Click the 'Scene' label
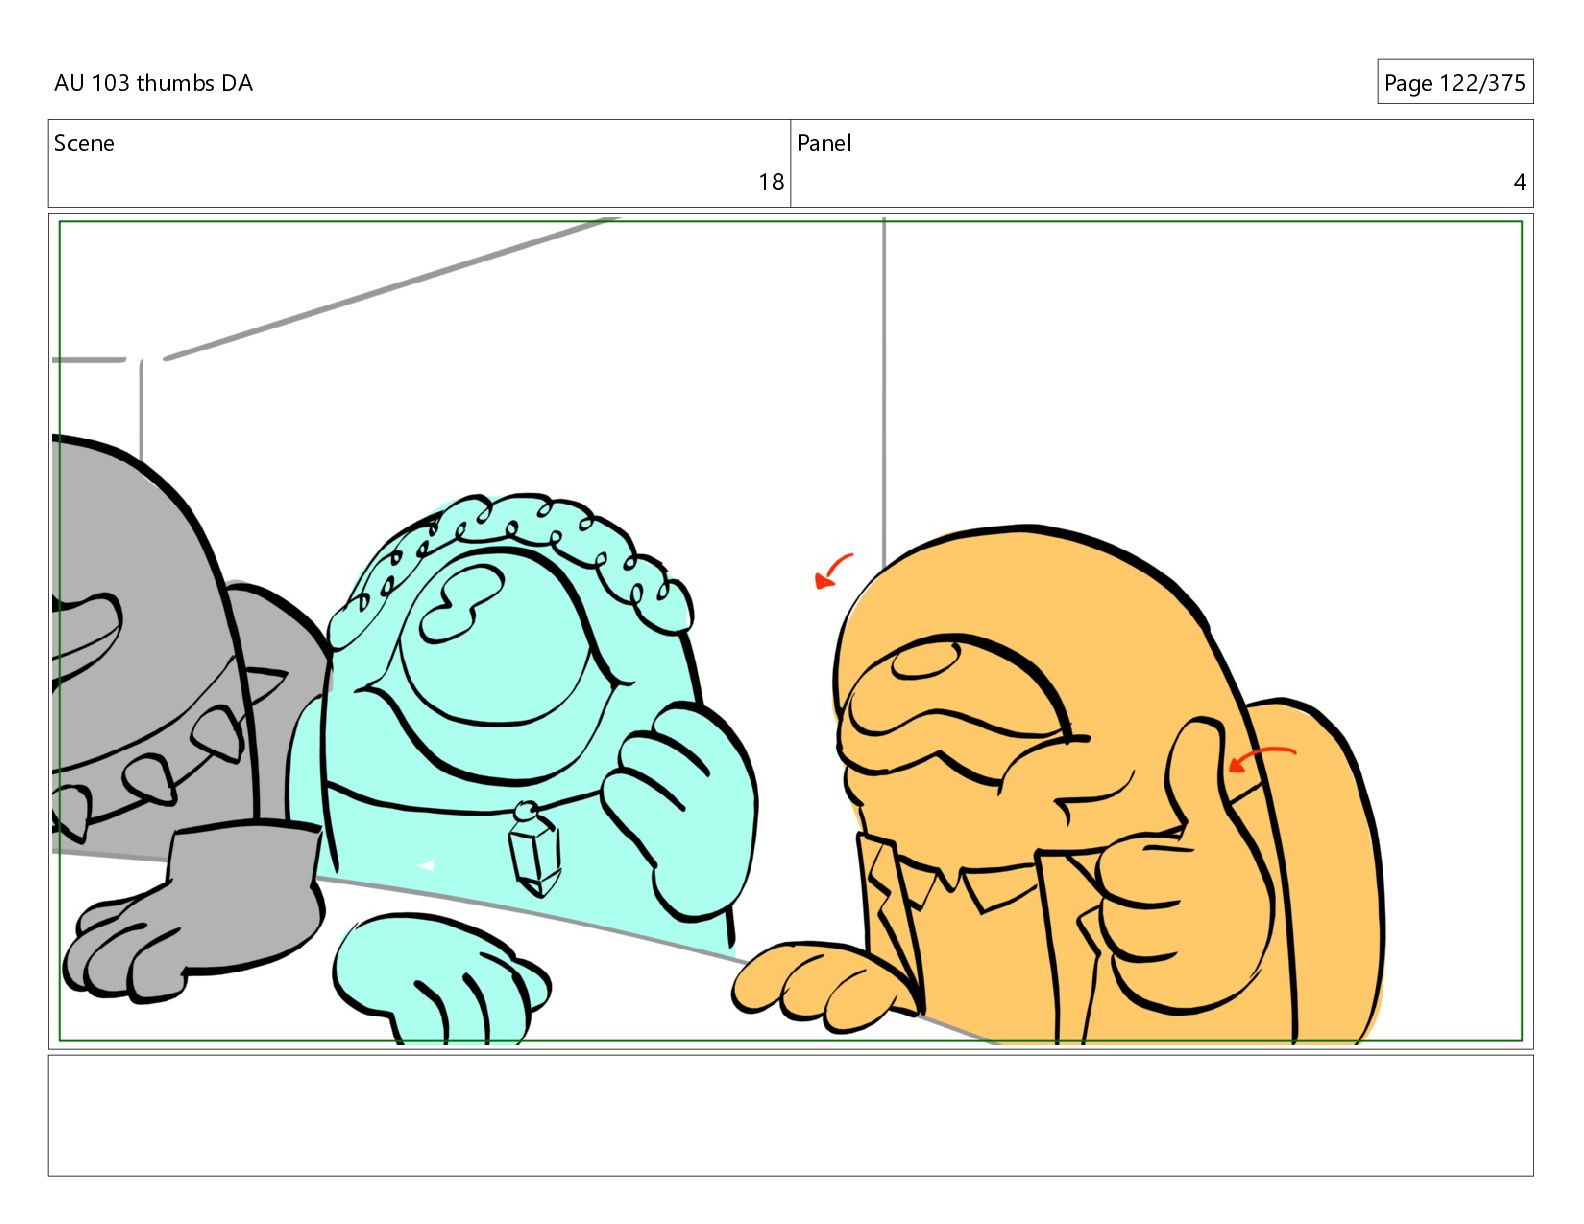 [x=84, y=143]
